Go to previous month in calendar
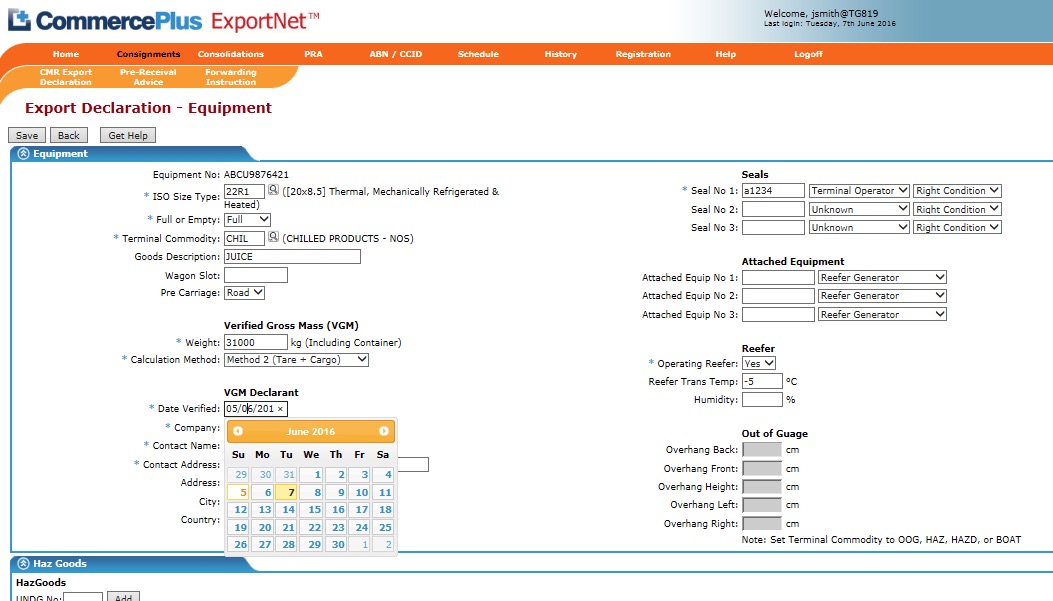This screenshot has width=1053, height=601. coord(238,431)
